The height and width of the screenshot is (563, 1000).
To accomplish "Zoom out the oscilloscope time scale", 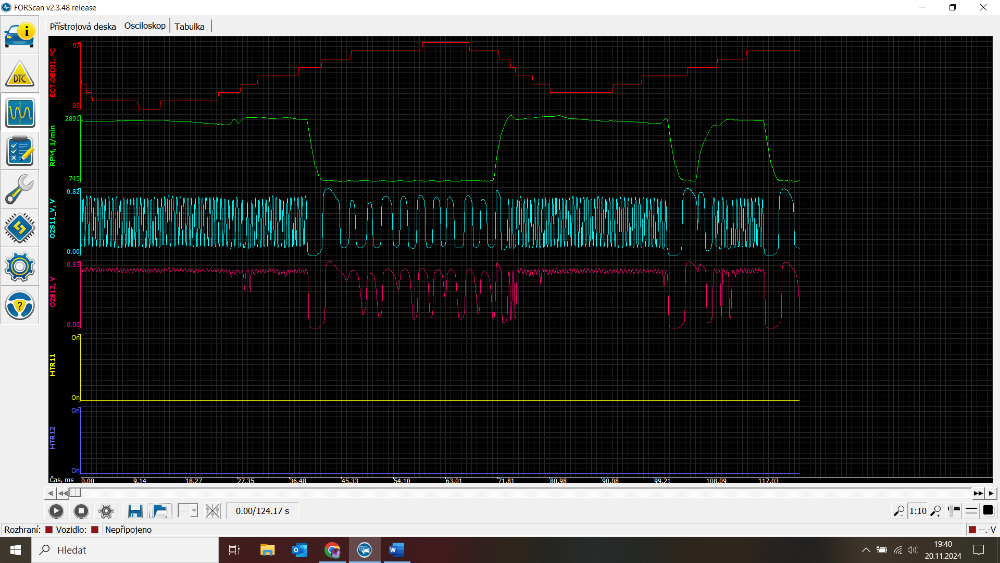I will tap(899, 511).
